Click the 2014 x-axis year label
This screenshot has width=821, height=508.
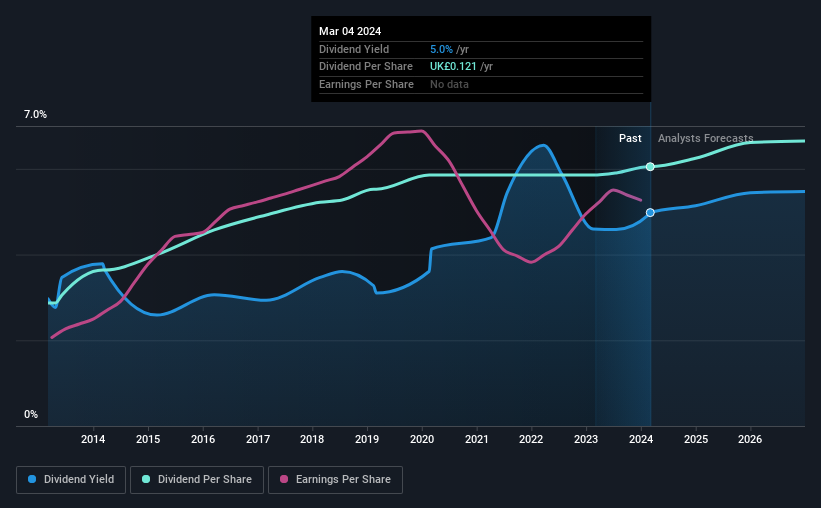point(93,439)
